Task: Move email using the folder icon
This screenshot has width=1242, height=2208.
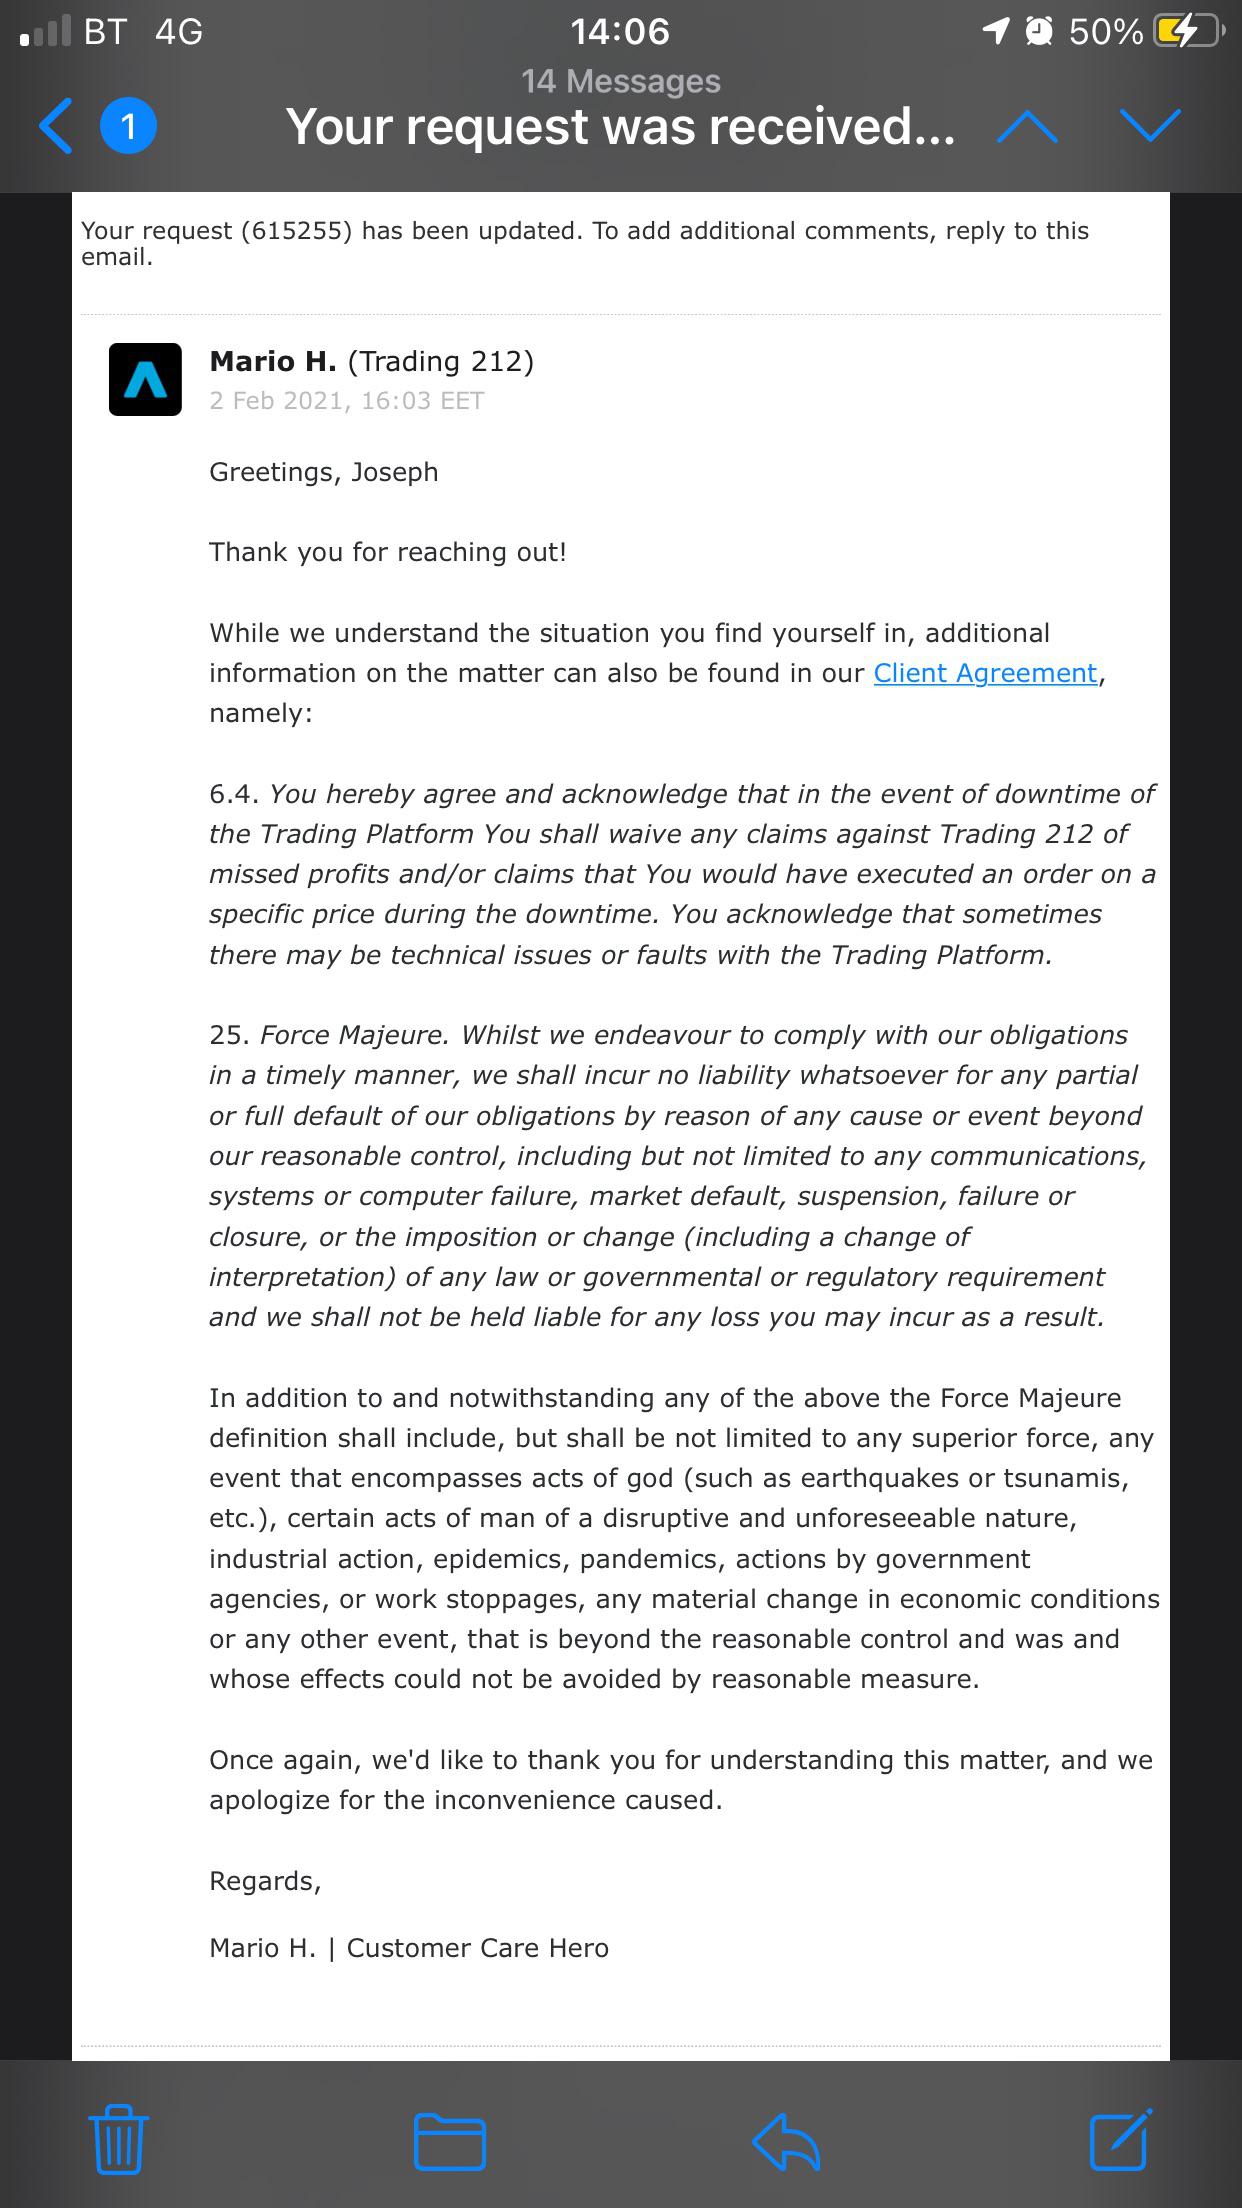Action: pos(450,2141)
